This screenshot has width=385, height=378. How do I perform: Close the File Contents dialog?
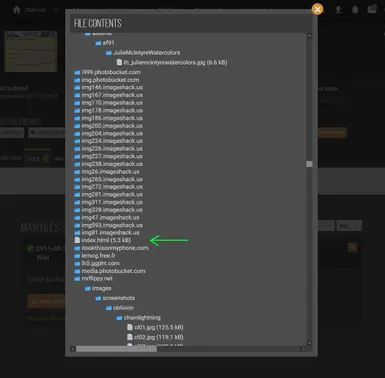tap(317, 9)
